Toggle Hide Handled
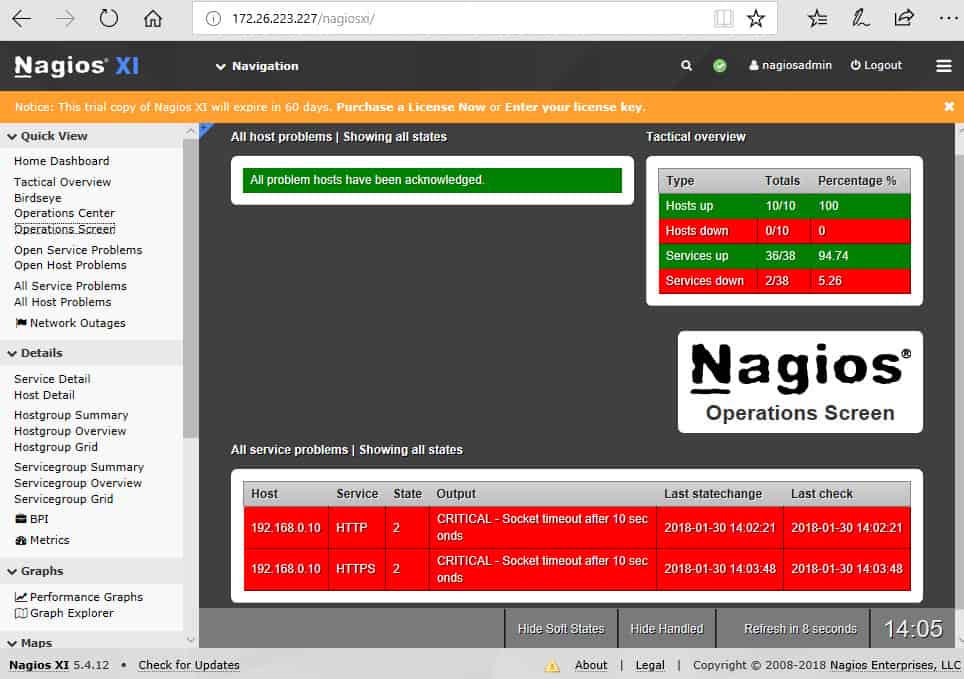The width and height of the screenshot is (964, 679). click(666, 629)
